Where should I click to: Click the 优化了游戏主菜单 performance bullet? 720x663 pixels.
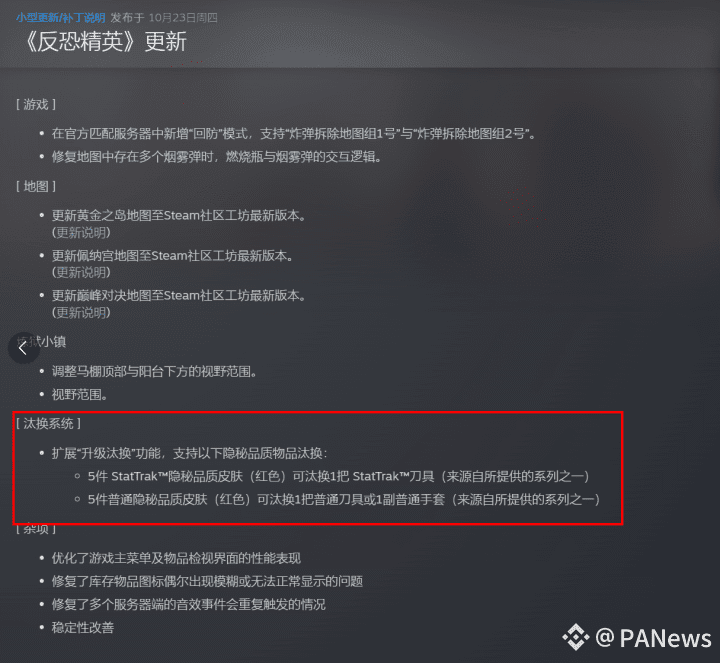[176, 558]
